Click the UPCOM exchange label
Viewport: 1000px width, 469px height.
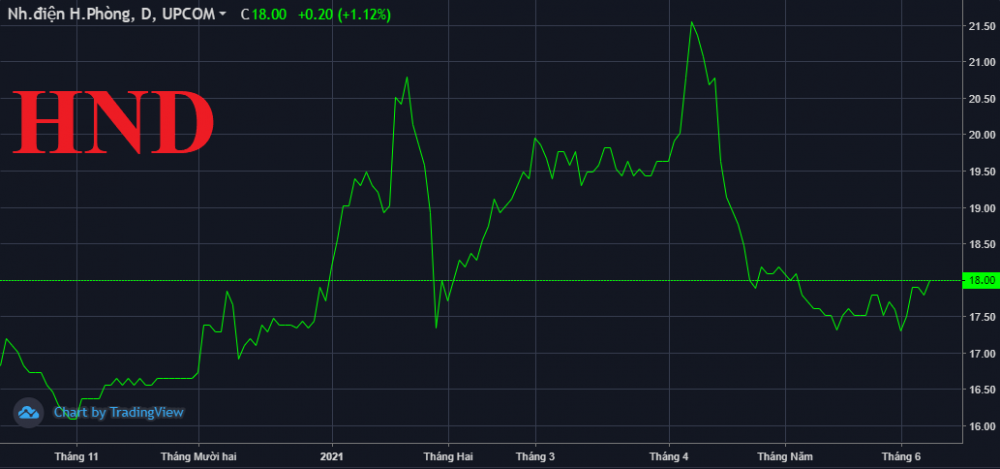188,15
